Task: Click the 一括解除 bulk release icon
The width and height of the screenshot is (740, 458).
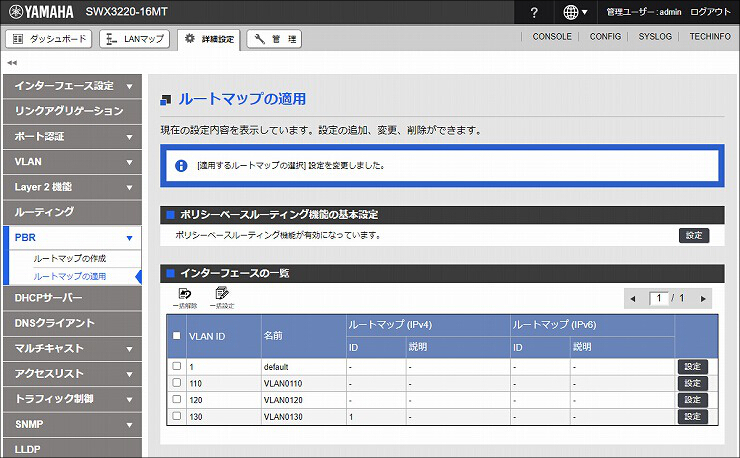Action: [x=185, y=298]
